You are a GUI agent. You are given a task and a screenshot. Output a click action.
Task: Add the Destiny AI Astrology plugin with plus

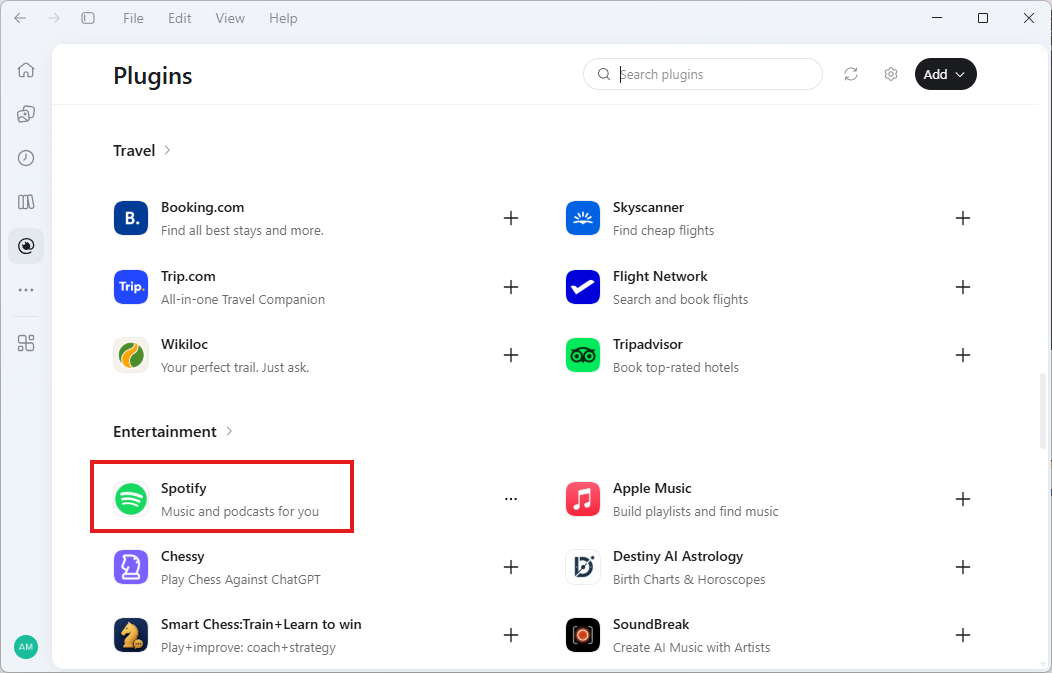pos(963,567)
